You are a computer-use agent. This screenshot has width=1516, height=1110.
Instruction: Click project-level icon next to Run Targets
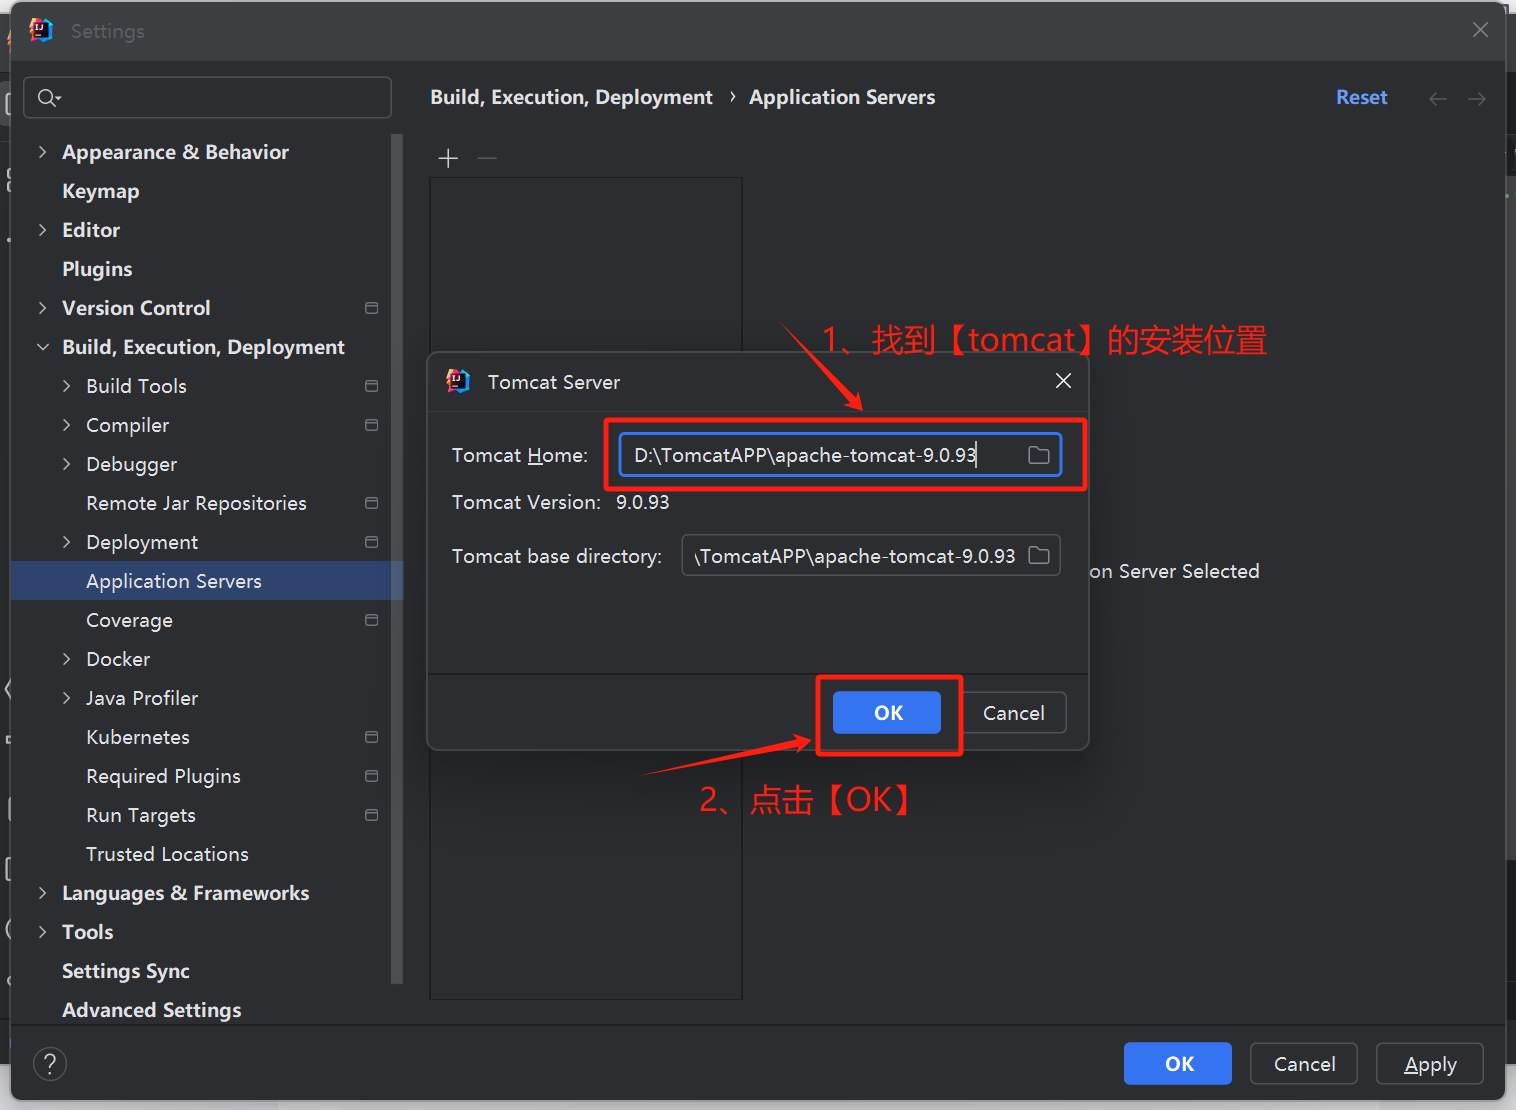(x=372, y=815)
